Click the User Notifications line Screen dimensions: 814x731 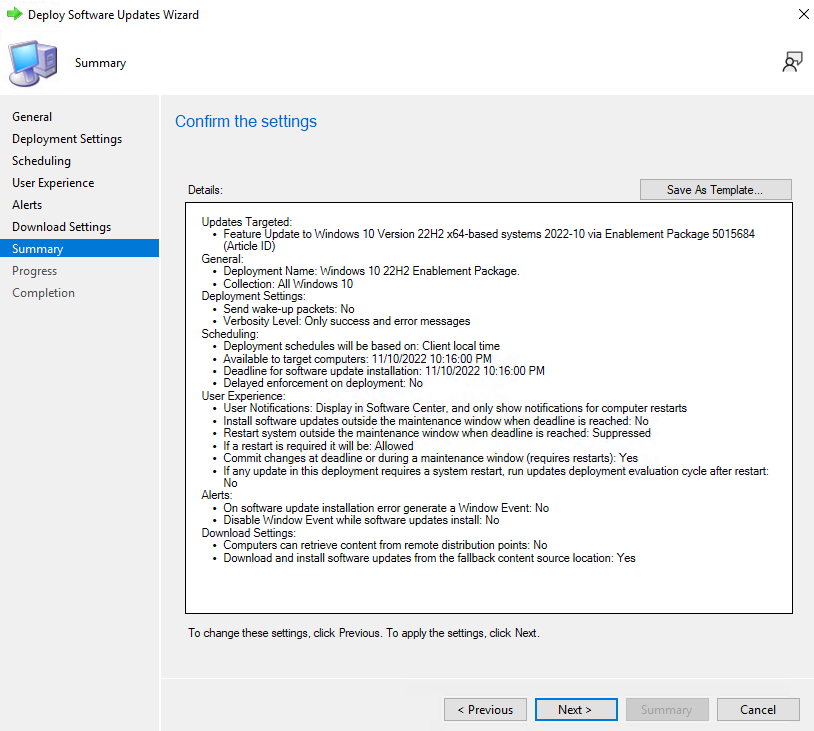coord(455,408)
